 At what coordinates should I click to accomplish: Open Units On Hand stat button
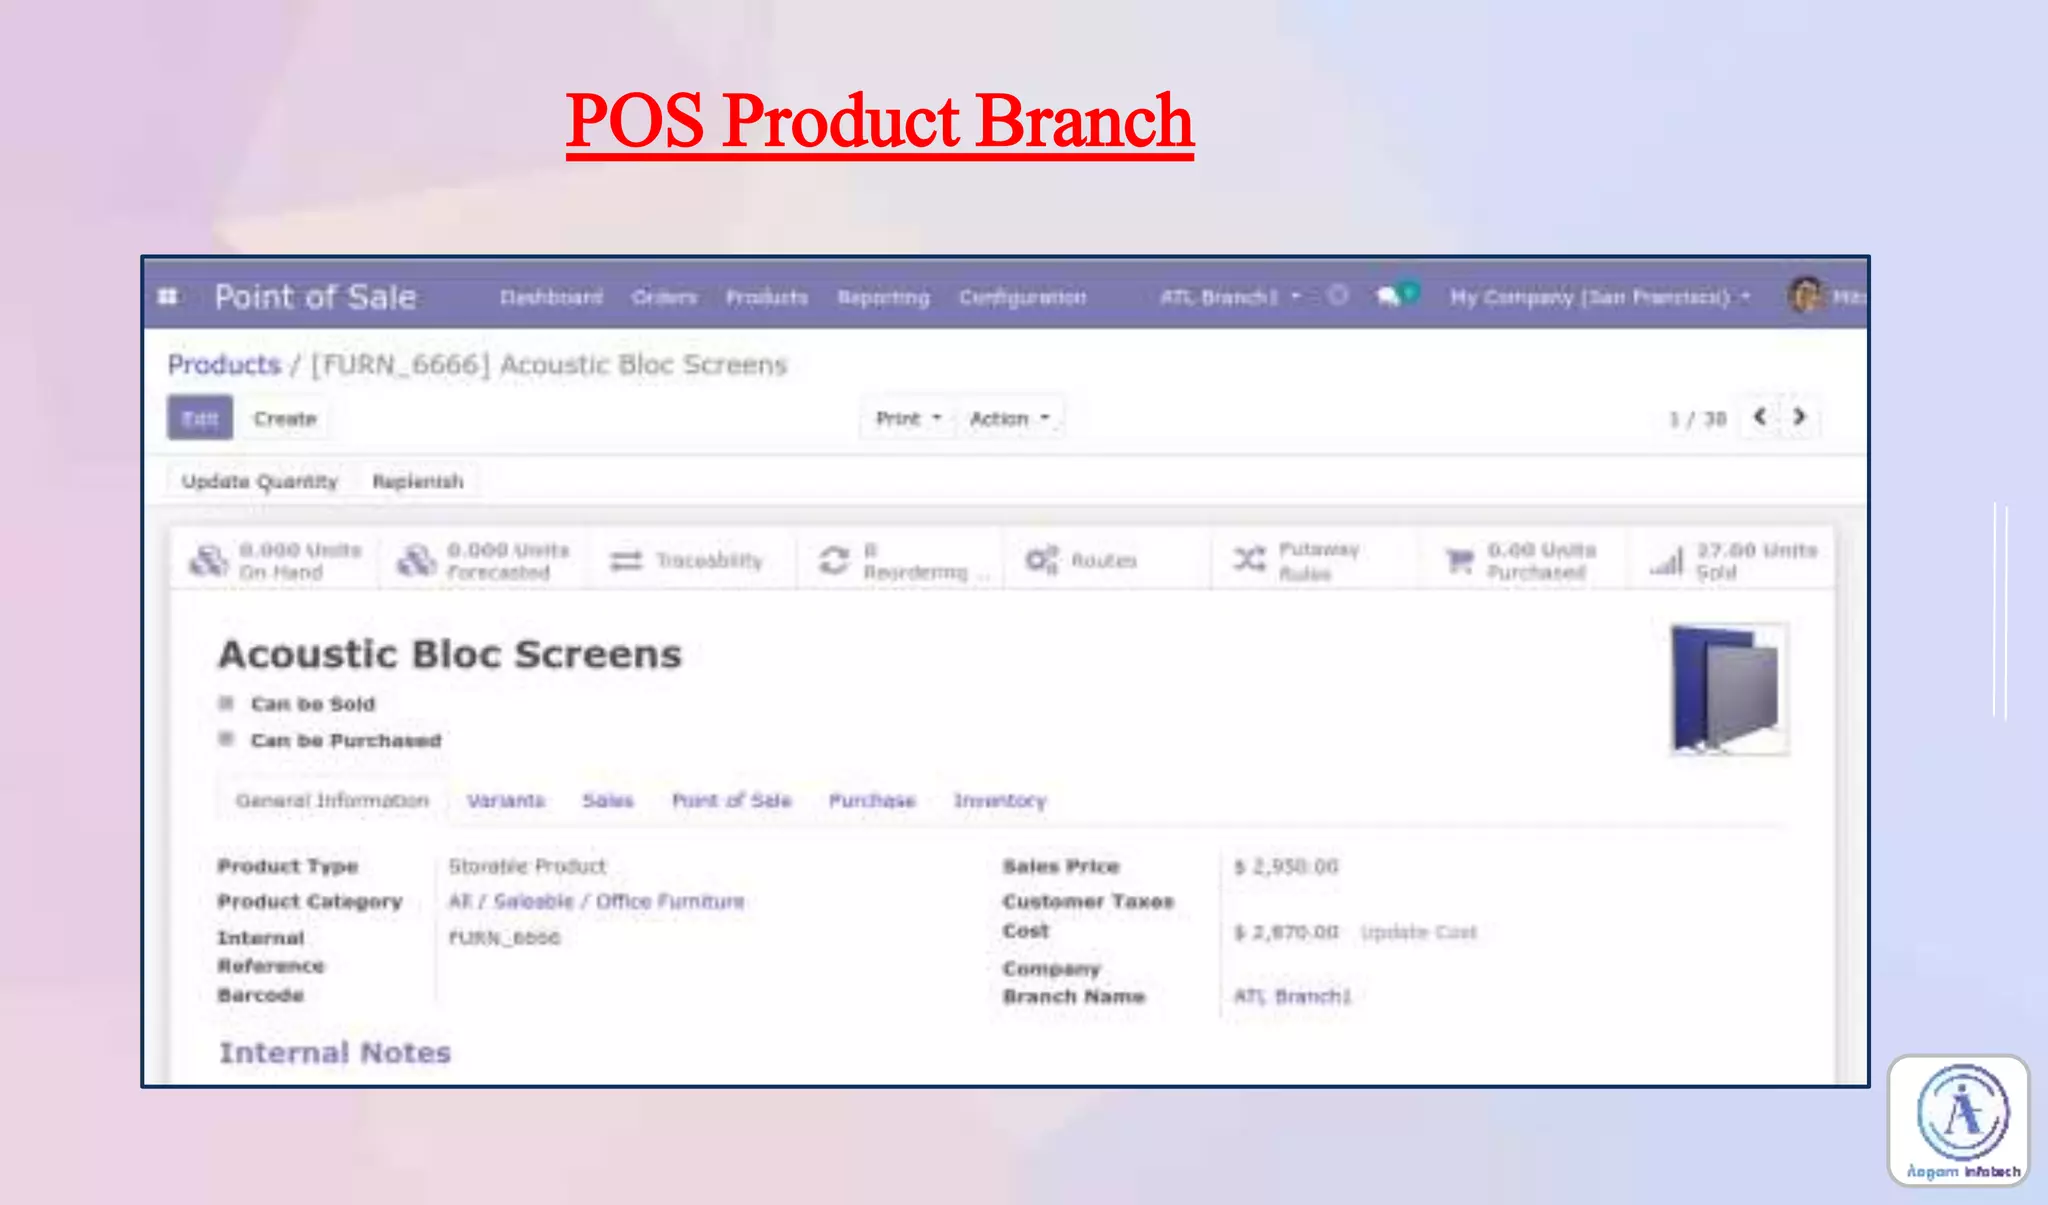click(x=275, y=561)
